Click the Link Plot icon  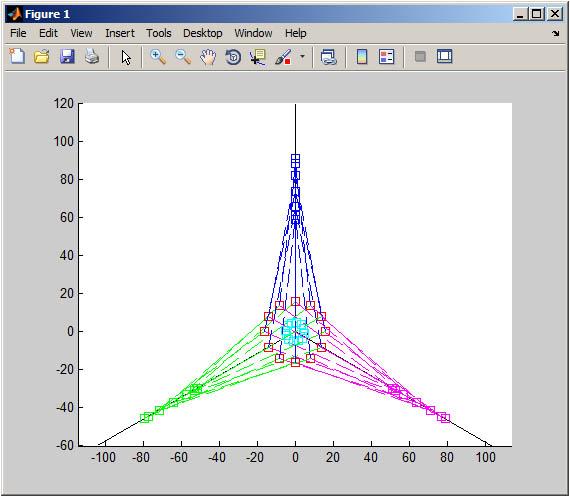point(329,57)
